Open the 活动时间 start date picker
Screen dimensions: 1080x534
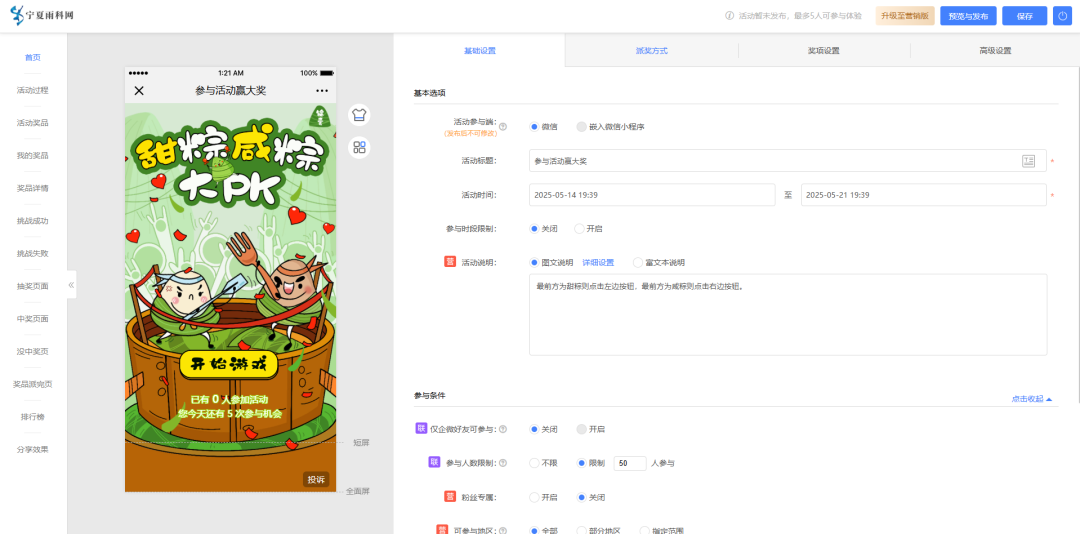coord(652,195)
